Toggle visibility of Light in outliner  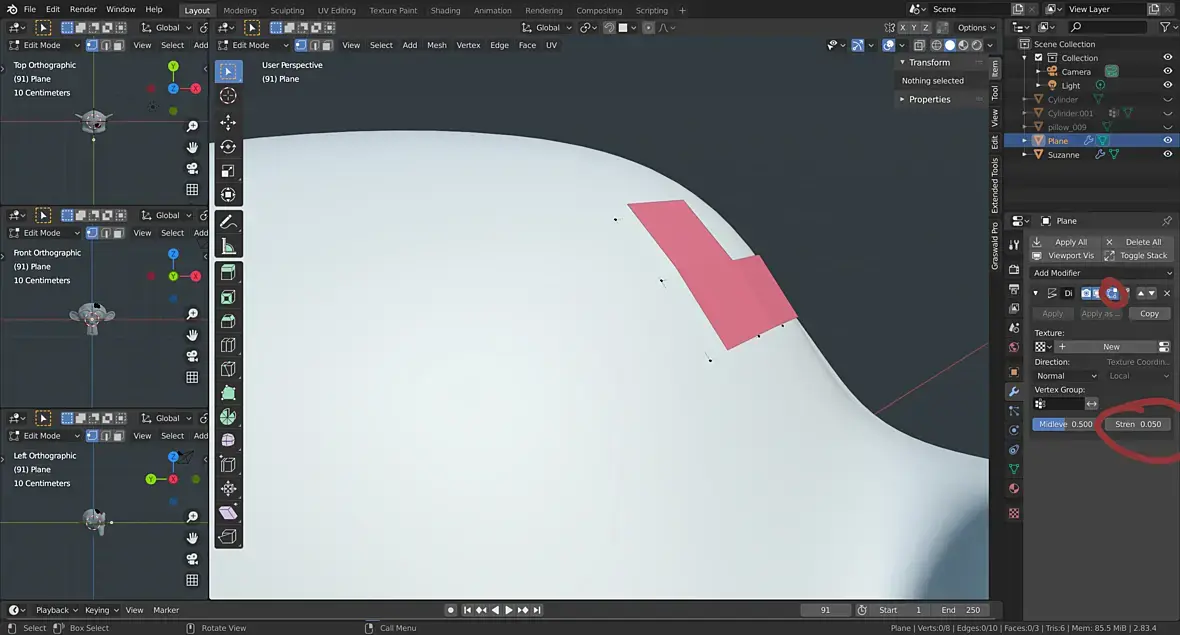click(x=1167, y=85)
